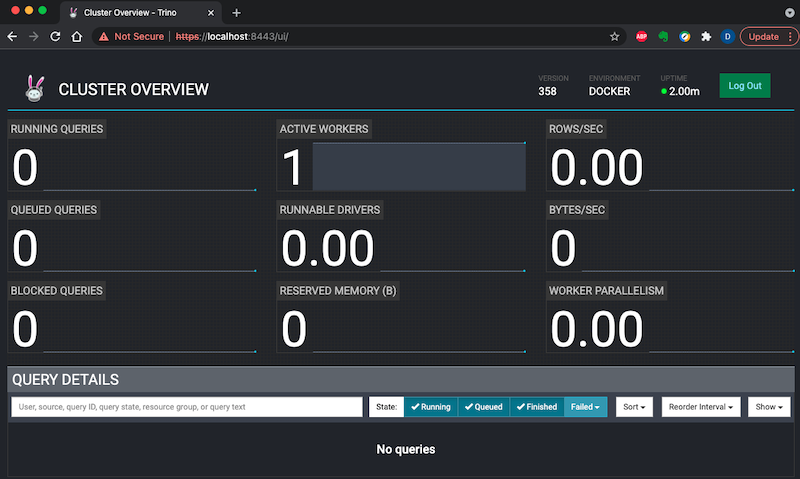Screen dimensions: 800x479
Task: Open the Evernote elephant extension
Action: tap(663, 37)
